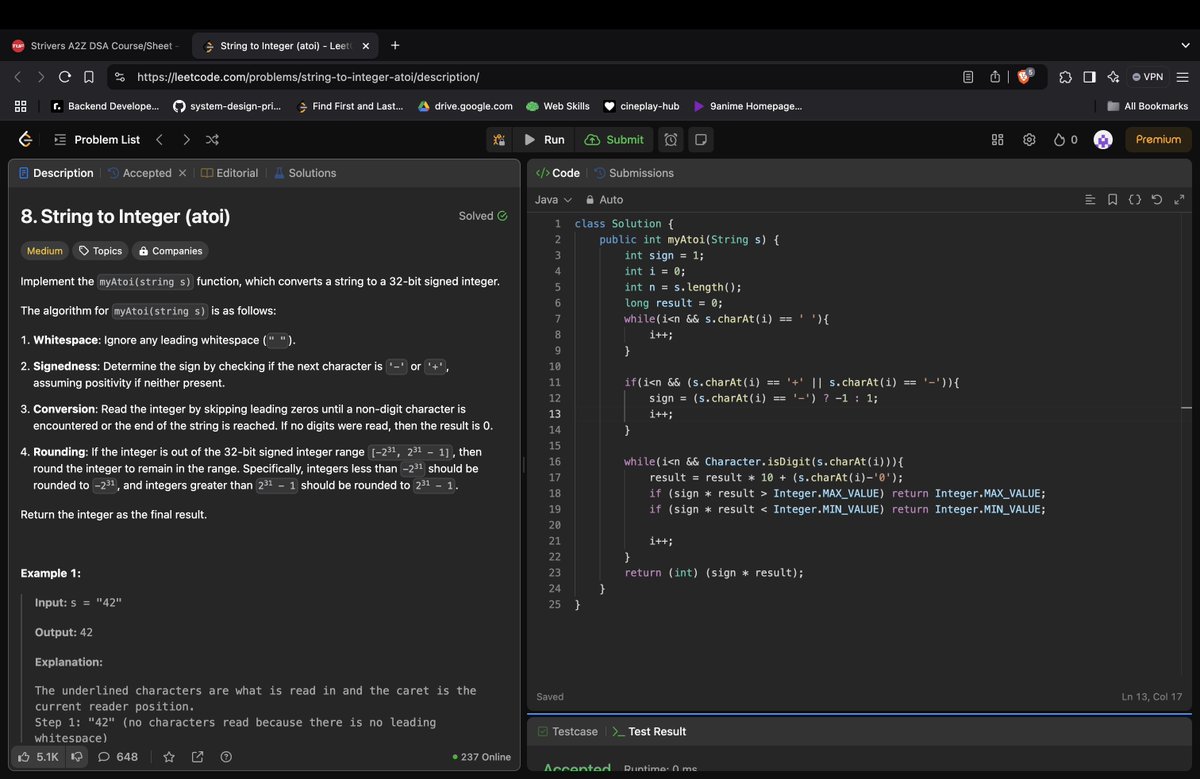Screen dimensions: 1200x779
Task: Open Backend Developer bookmark
Action: [x=105, y=106]
